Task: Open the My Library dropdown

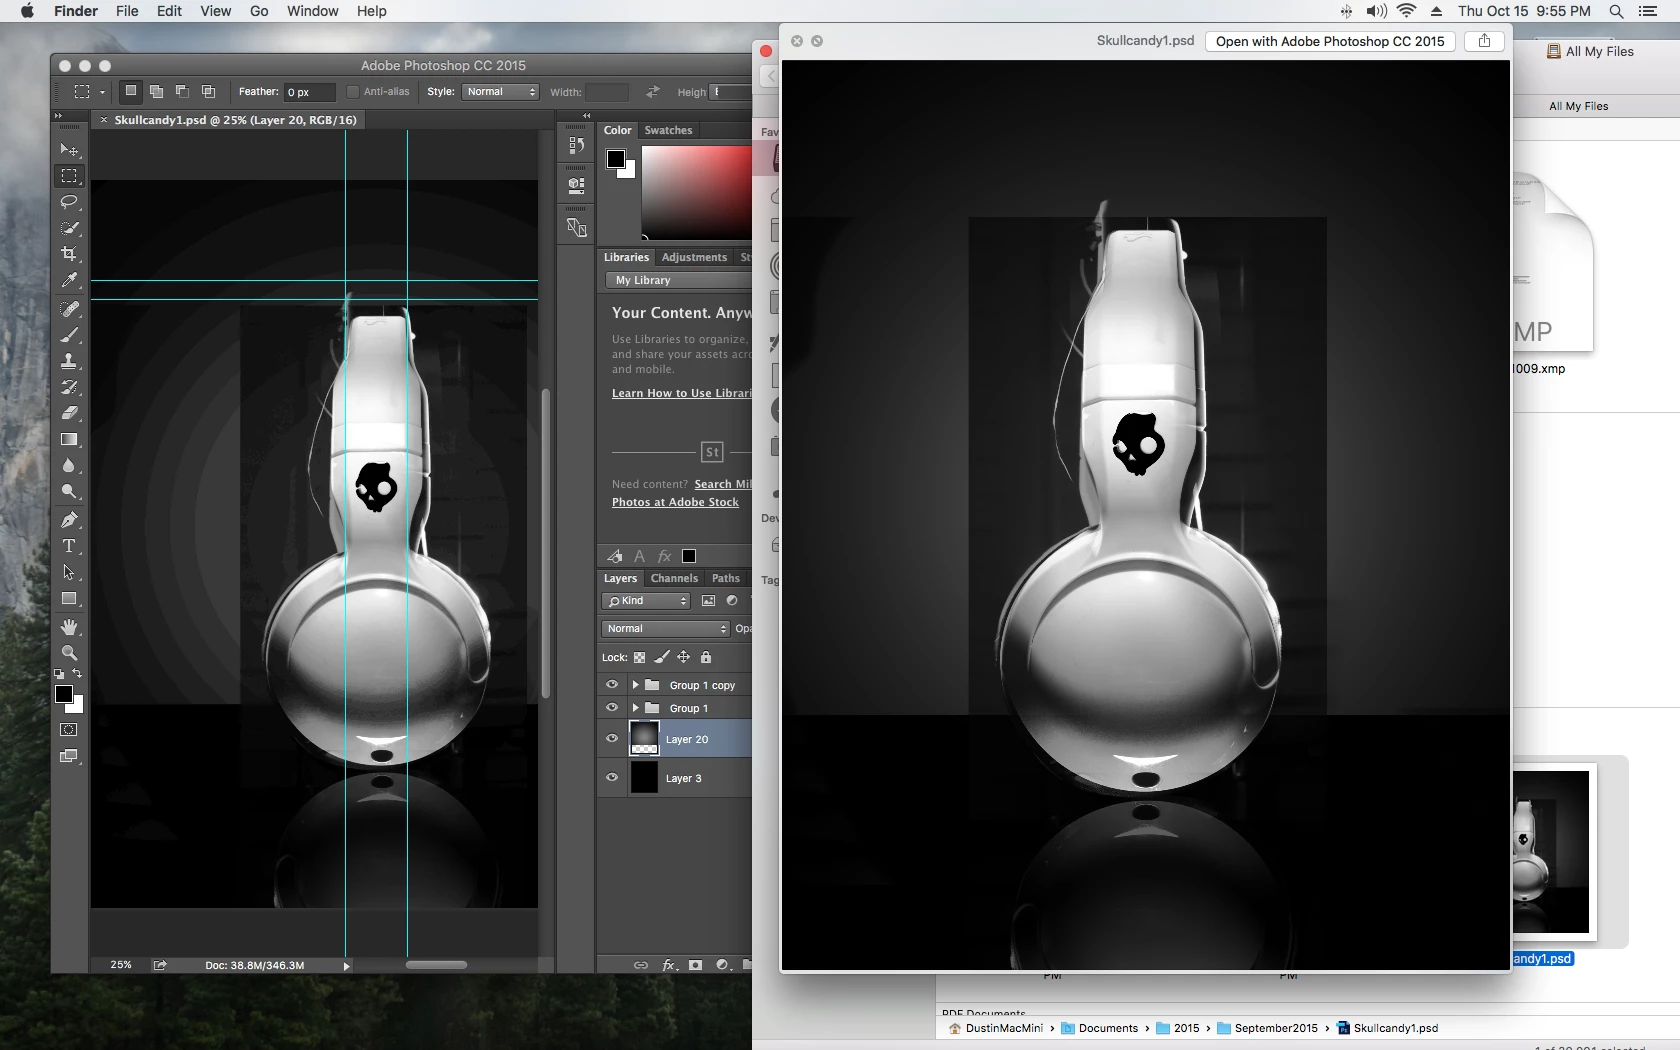Action: (x=678, y=280)
